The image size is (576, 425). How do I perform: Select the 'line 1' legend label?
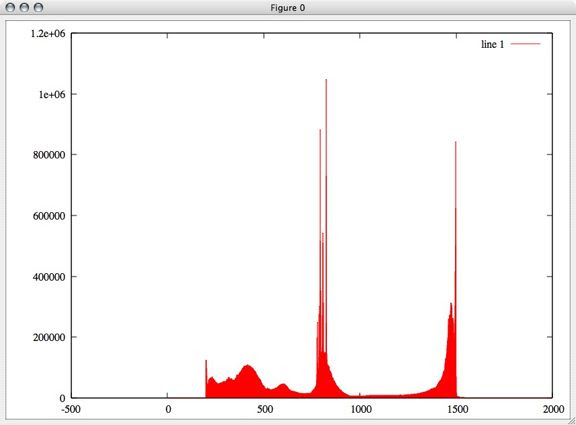[493, 44]
